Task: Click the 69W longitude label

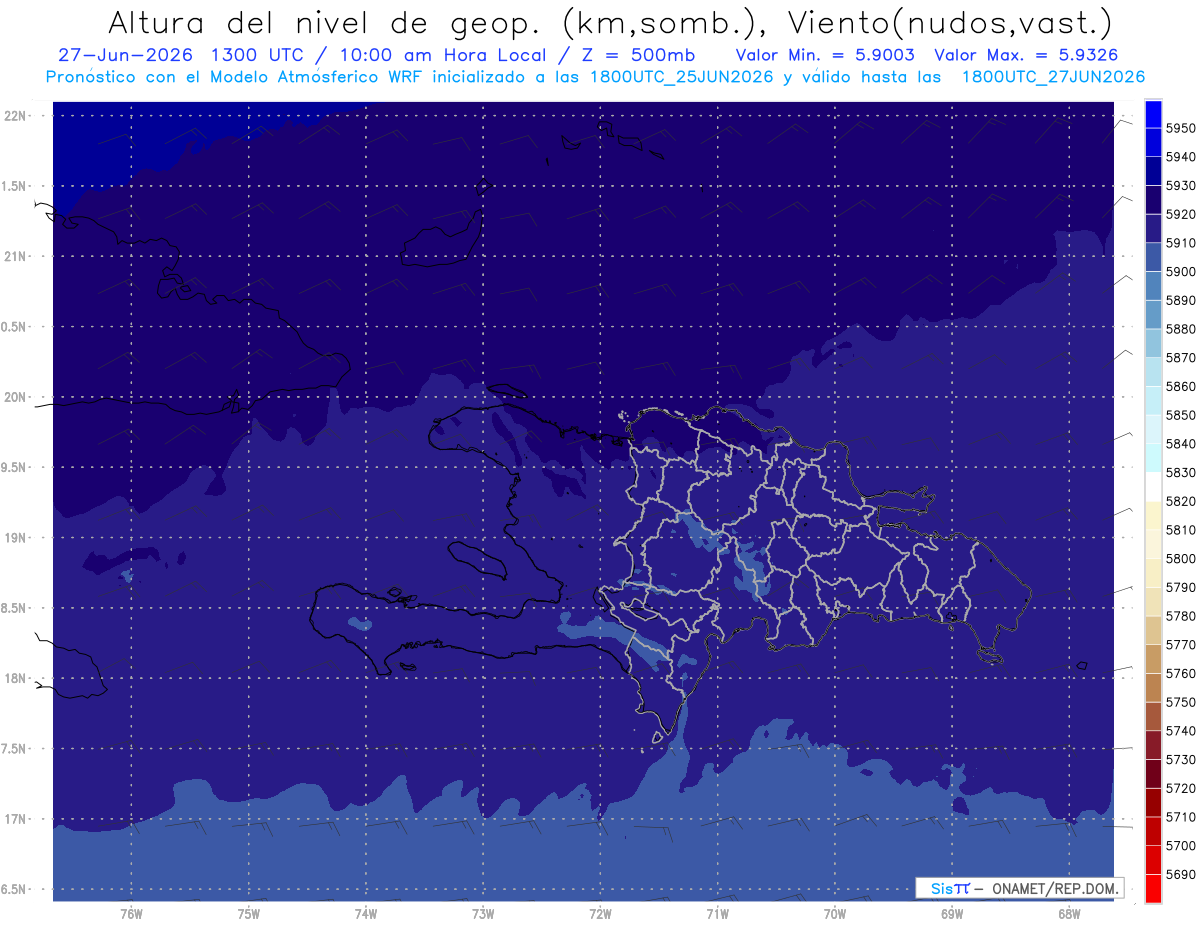Action: [x=952, y=914]
